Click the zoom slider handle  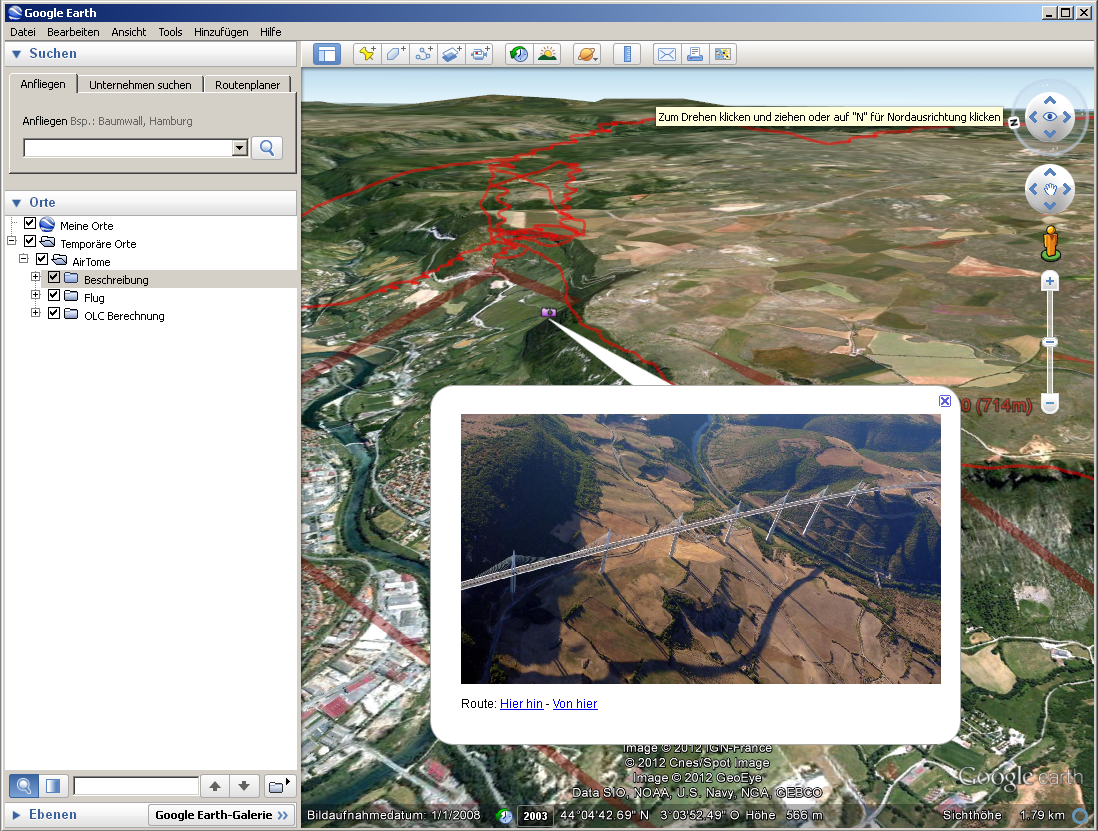point(1050,342)
